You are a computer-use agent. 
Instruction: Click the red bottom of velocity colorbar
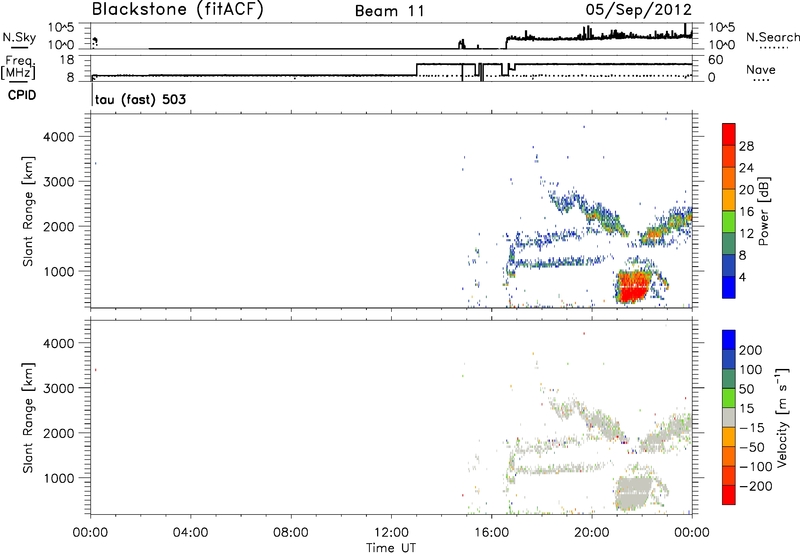point(729,495)
